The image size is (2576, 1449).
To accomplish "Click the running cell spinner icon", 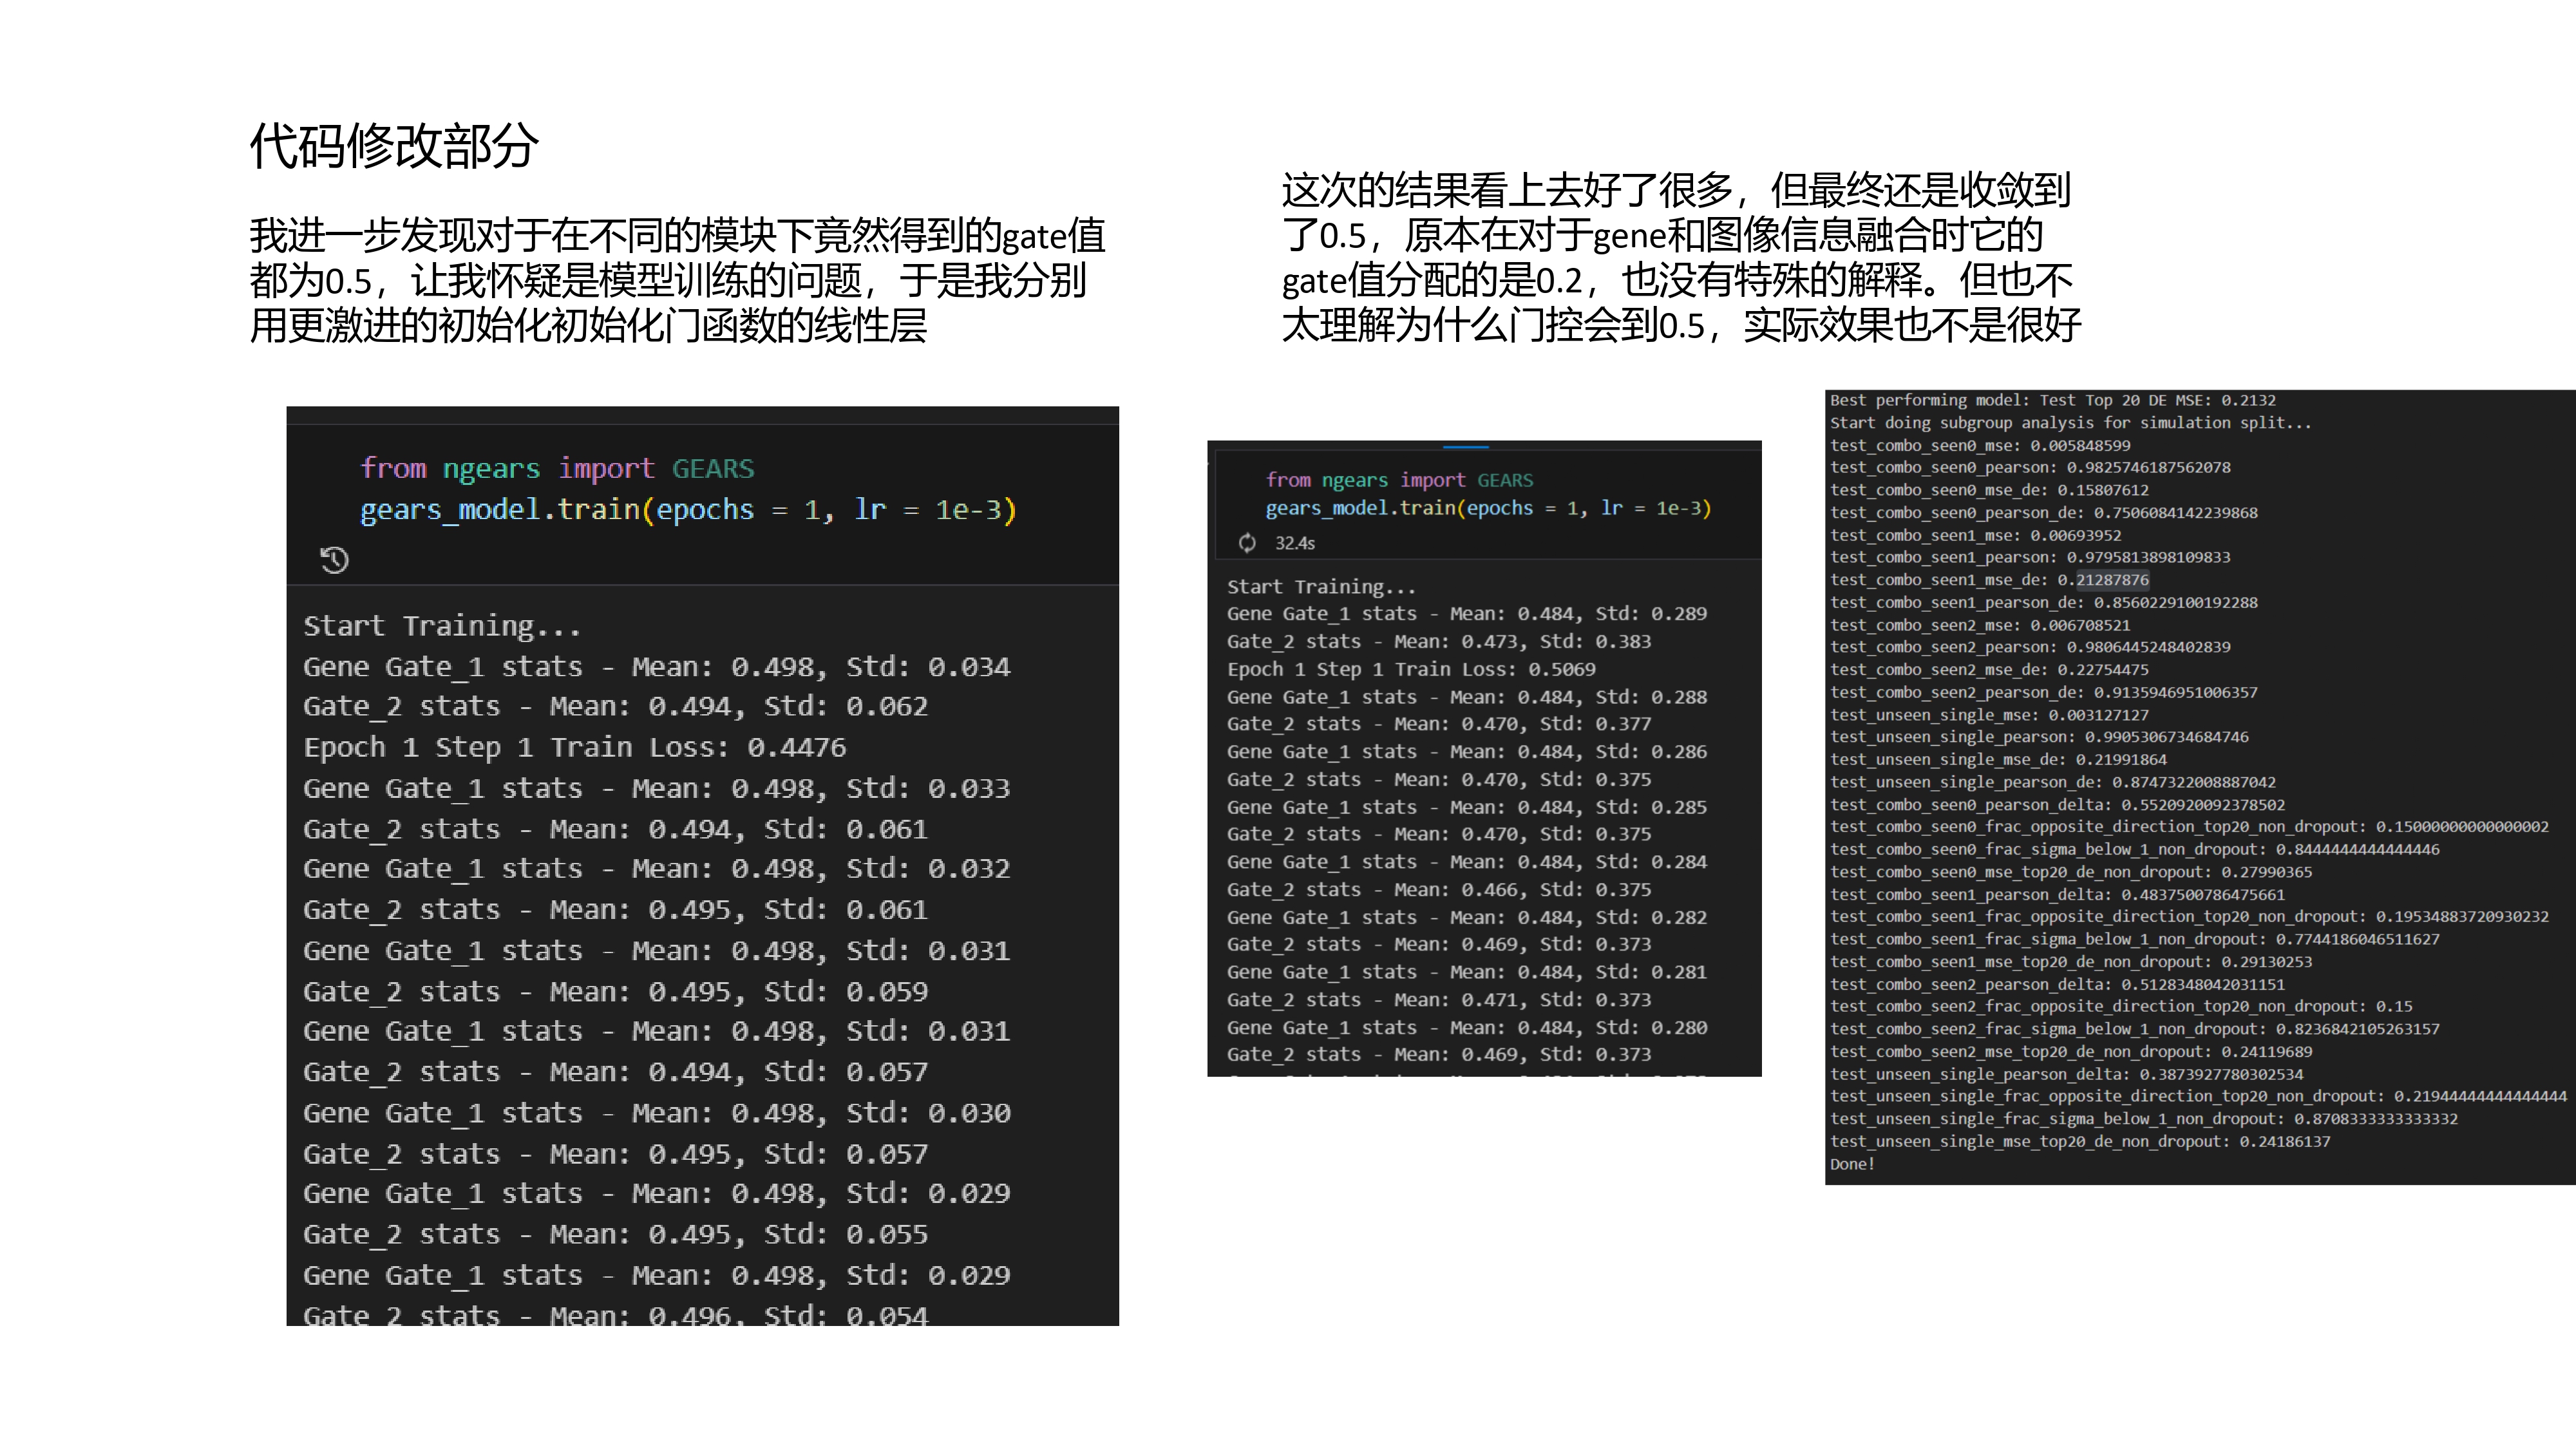I will [1247, 543].
